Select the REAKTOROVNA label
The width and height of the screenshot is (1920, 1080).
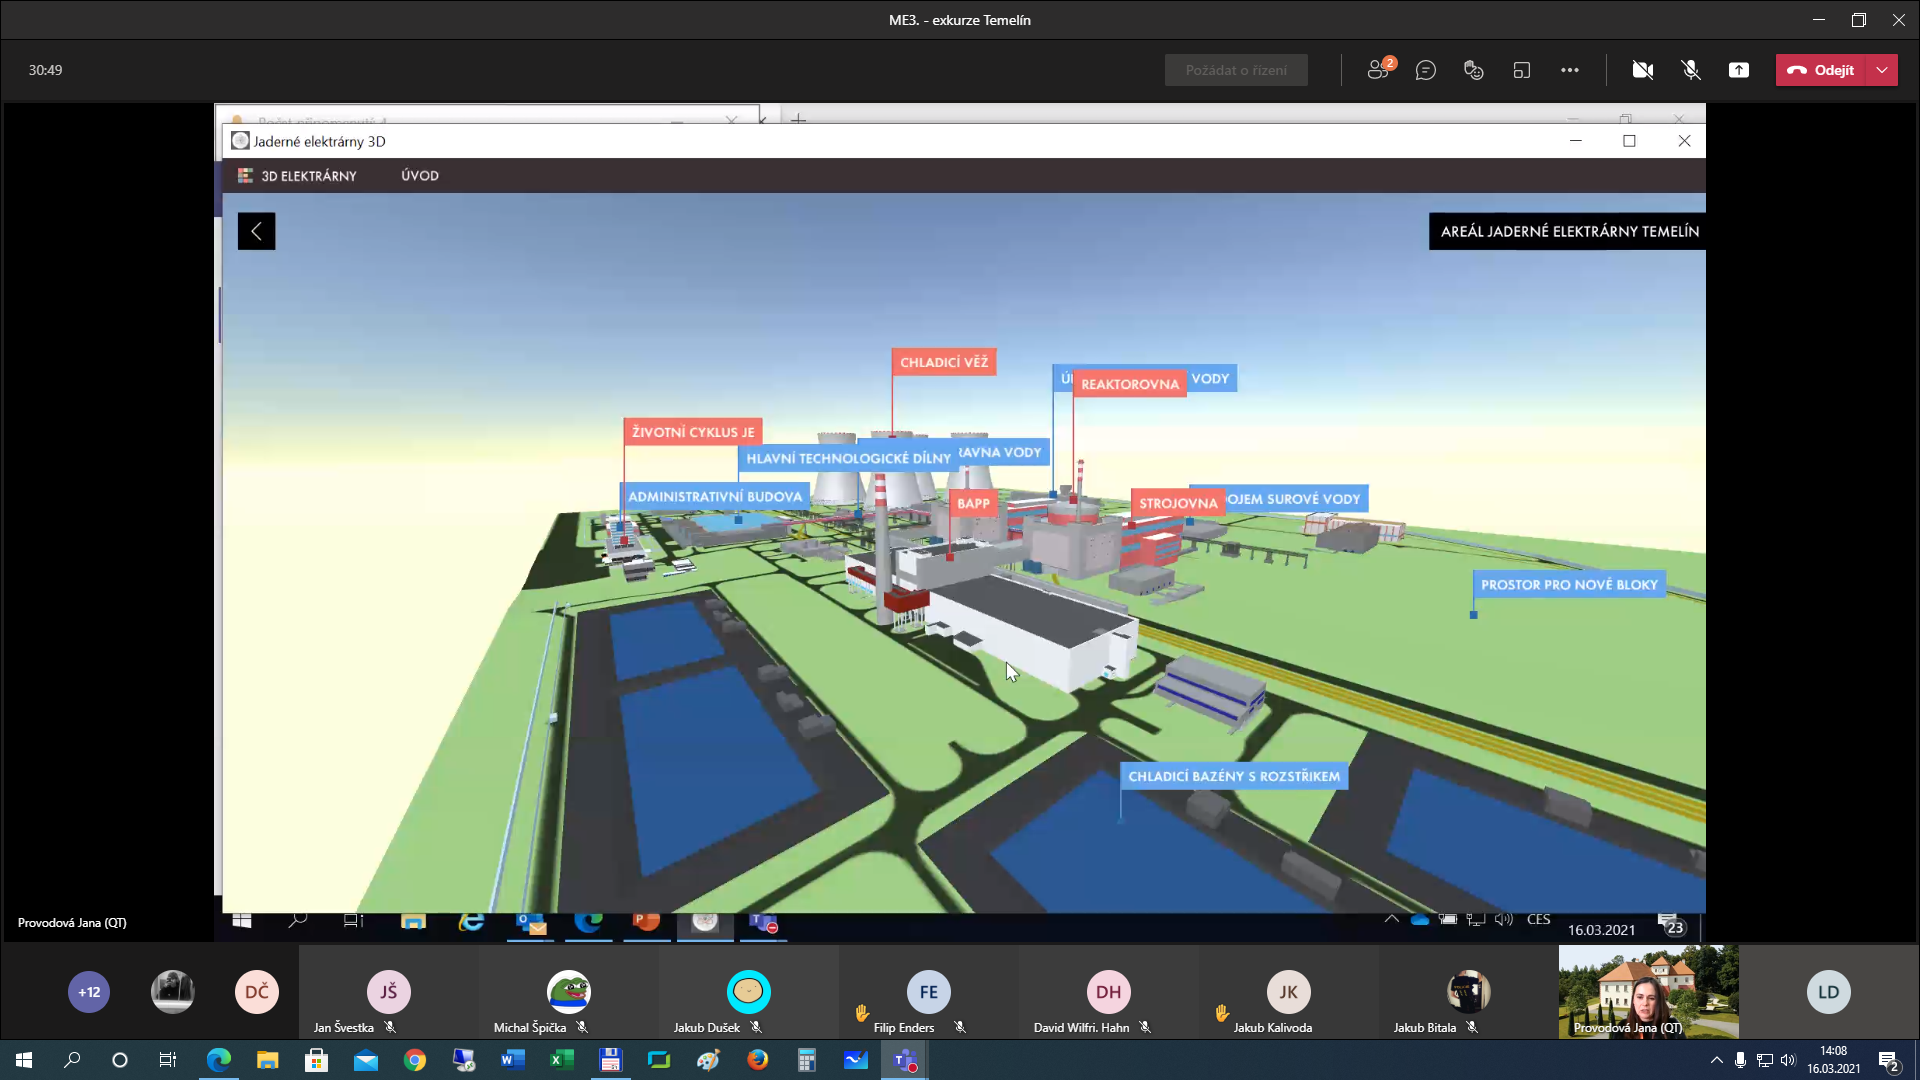[x=1130, y=384]
